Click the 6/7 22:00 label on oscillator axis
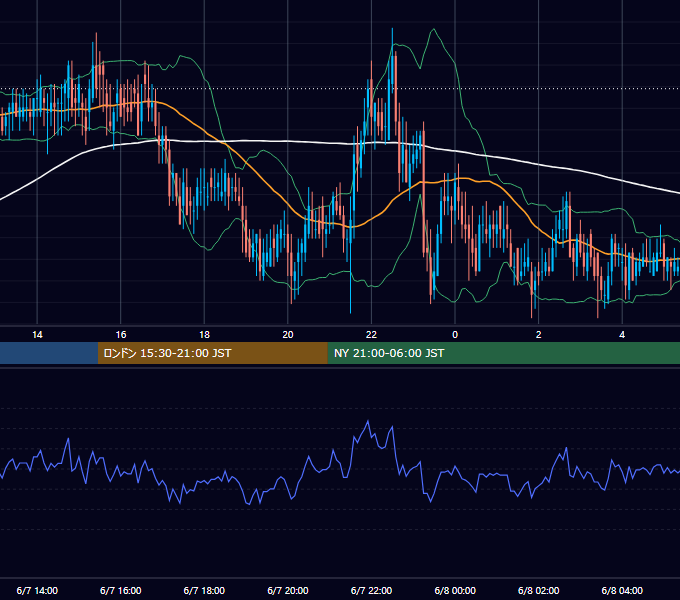 point(371,590)
